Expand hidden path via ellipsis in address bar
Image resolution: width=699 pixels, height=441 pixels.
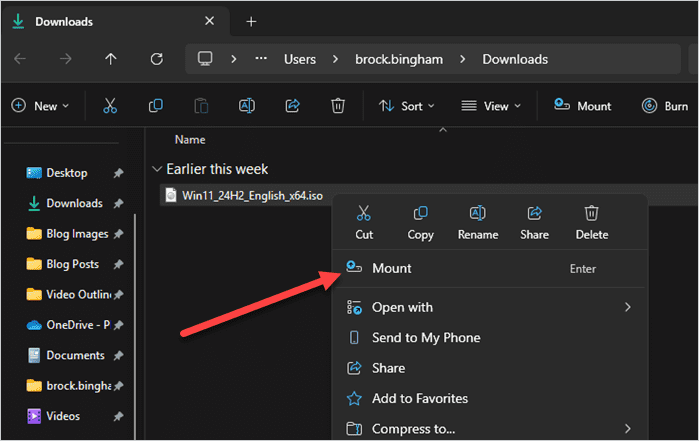pos(261,58)
